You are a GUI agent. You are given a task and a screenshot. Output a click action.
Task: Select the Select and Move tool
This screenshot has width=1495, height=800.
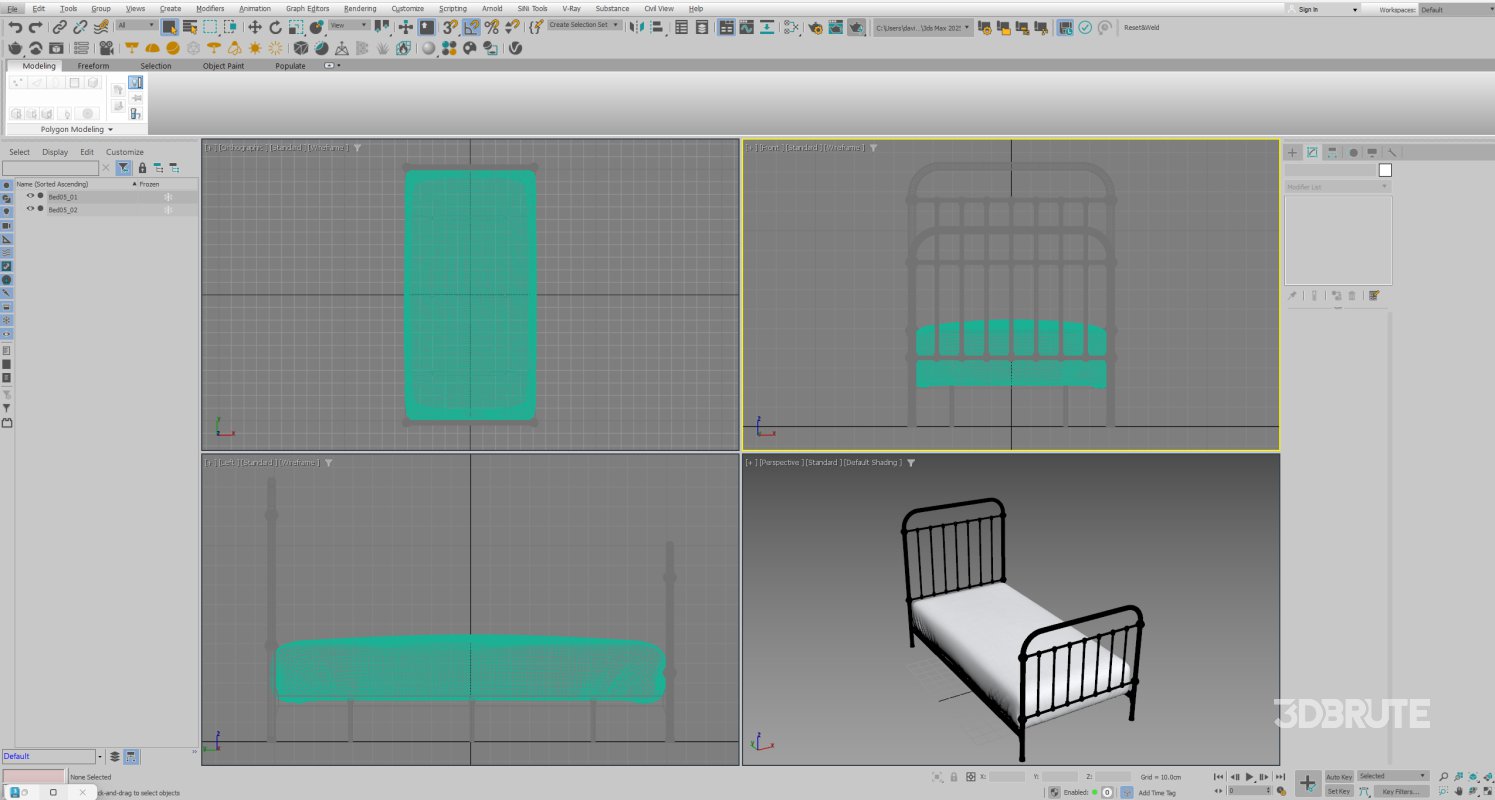(x=255, y=28)
